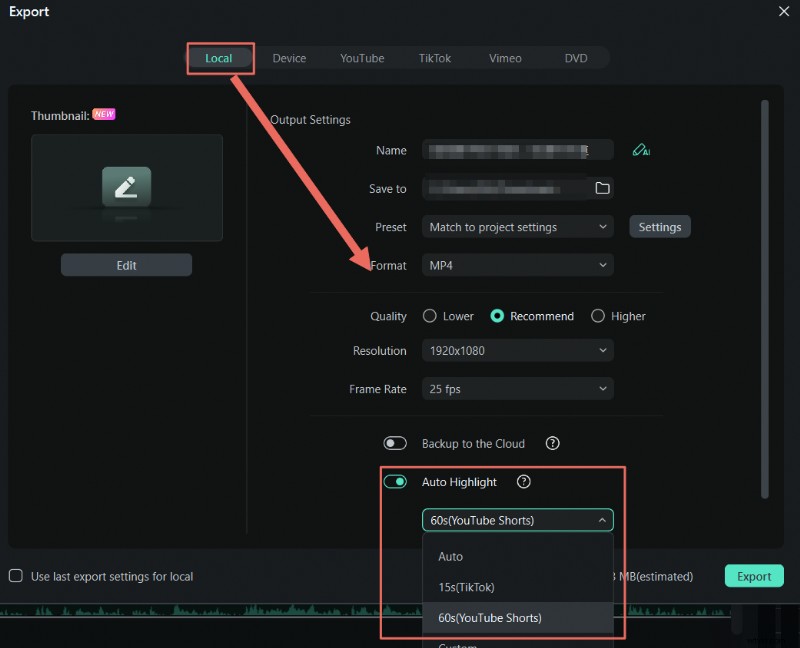Disable the Auto Highlight toggle
The width and height of the screenshot is (800, 648).
point(395,481)
